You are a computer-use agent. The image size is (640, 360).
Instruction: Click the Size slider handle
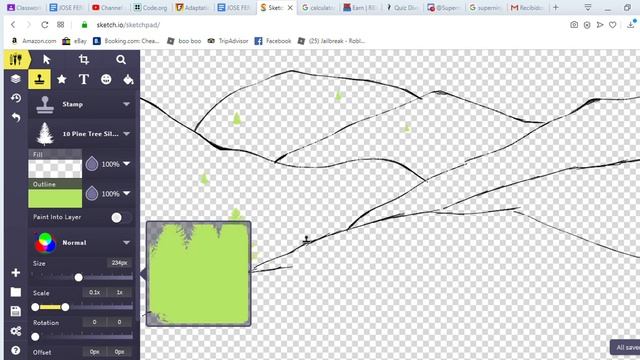(79, 278)
